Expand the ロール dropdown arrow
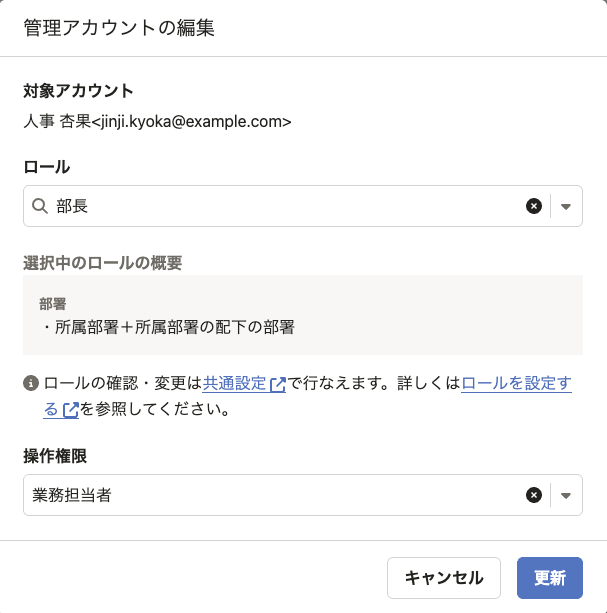This screenshot has height=613, width=607. (566, 206)
